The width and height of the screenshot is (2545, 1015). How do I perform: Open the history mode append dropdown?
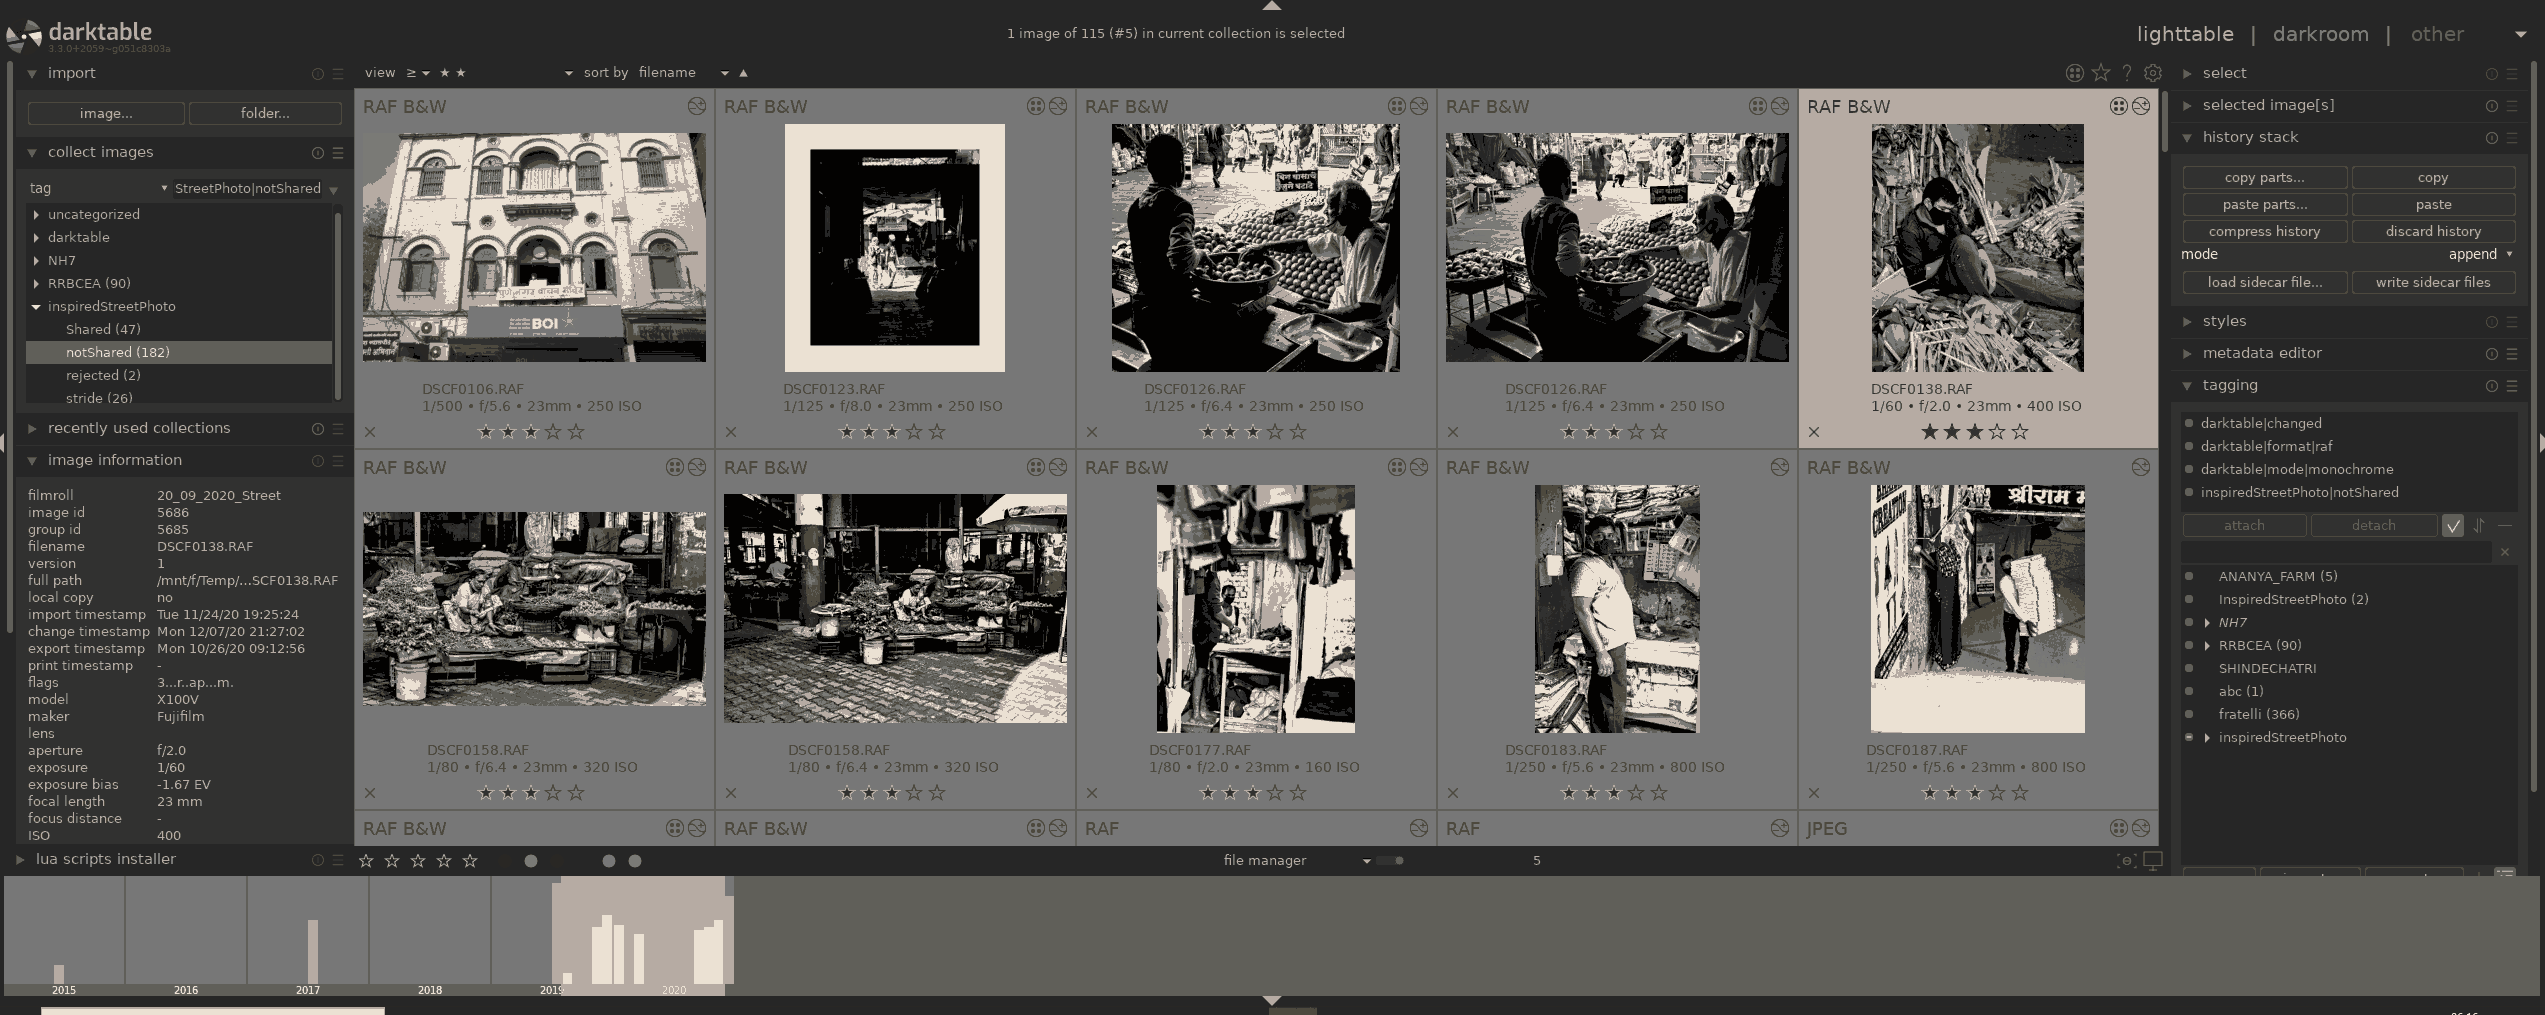(x=2481, y=255)
